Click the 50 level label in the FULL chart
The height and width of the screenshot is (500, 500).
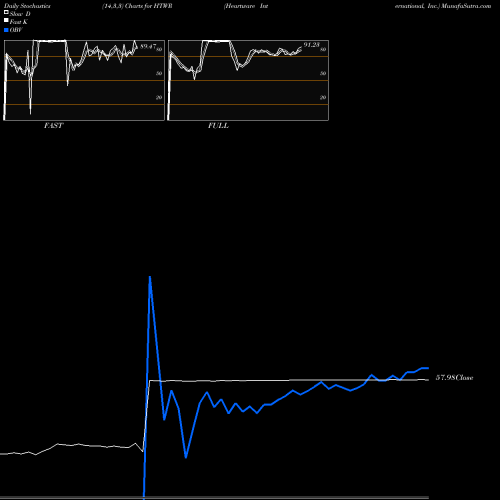point(323,73)
